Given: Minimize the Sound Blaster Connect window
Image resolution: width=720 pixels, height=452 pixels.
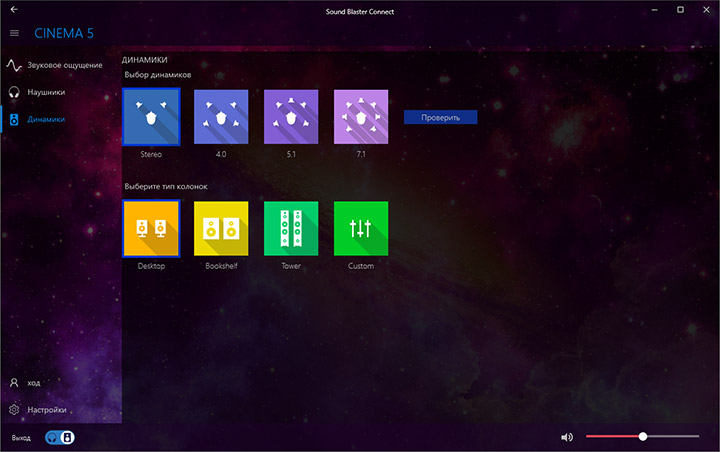Looking at the screenshot, I should (654, 10).
